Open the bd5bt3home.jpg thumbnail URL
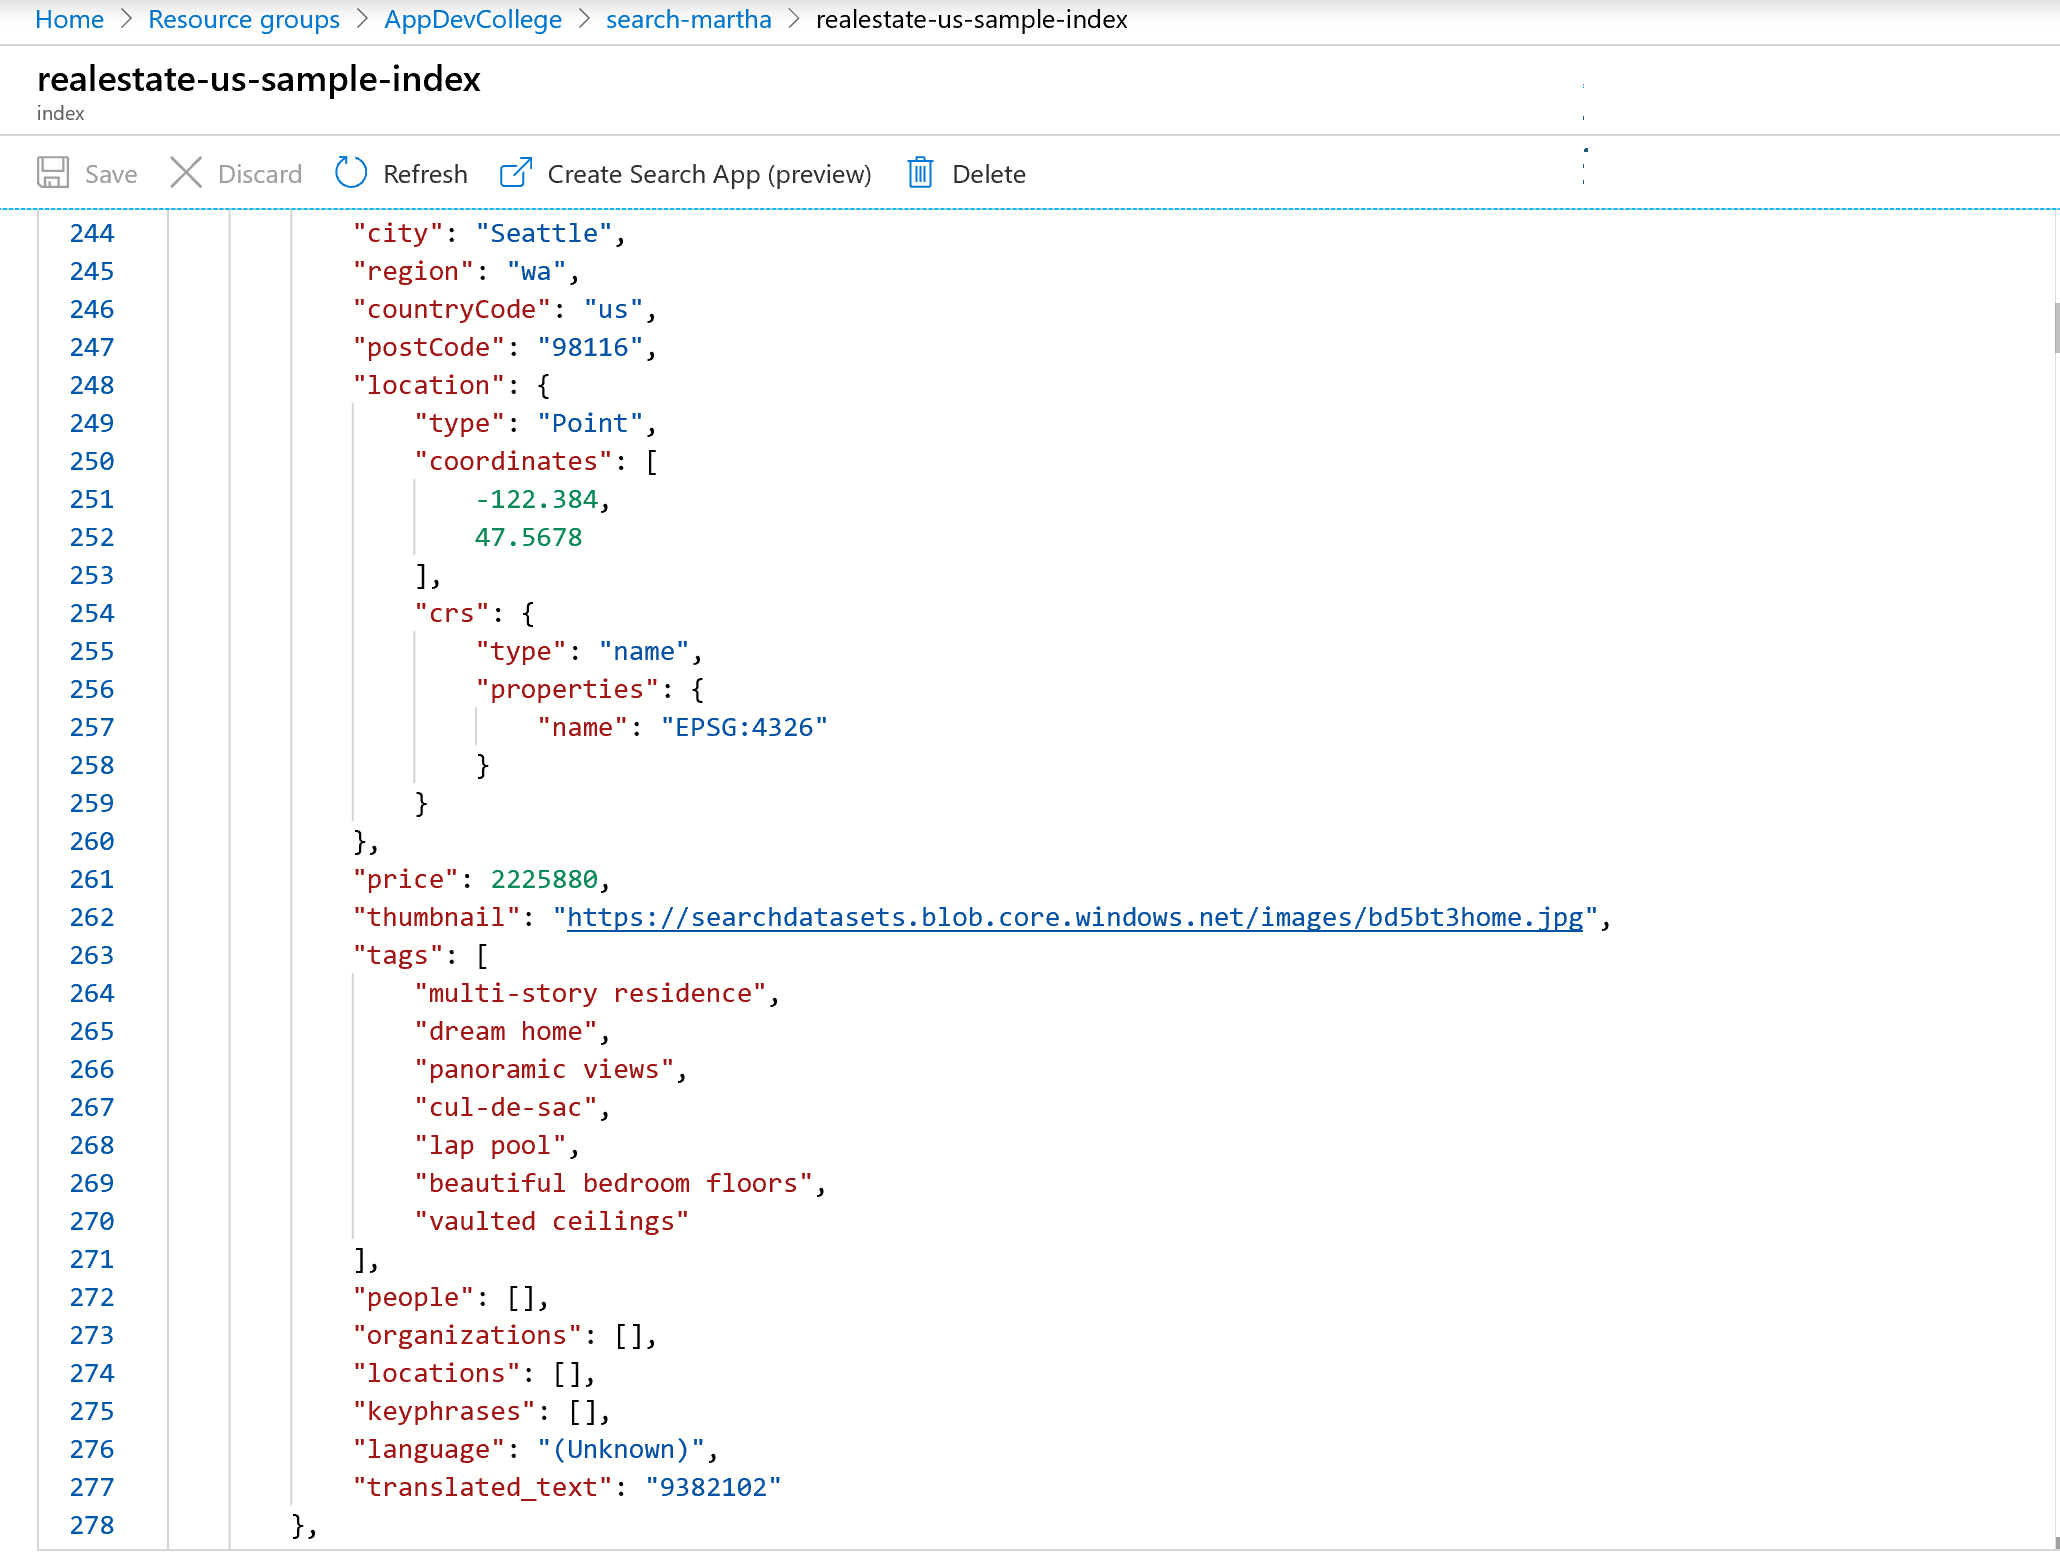This screenshot has width=2060, height=1557. coord(1075,917)
